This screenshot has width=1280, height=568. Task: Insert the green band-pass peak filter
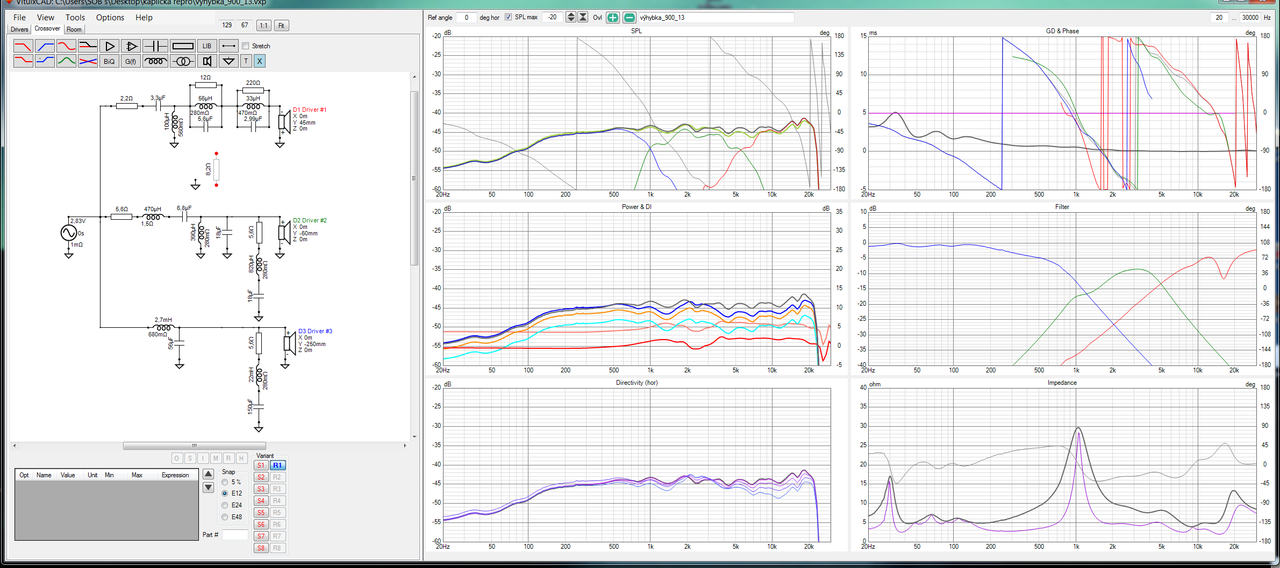66,61
